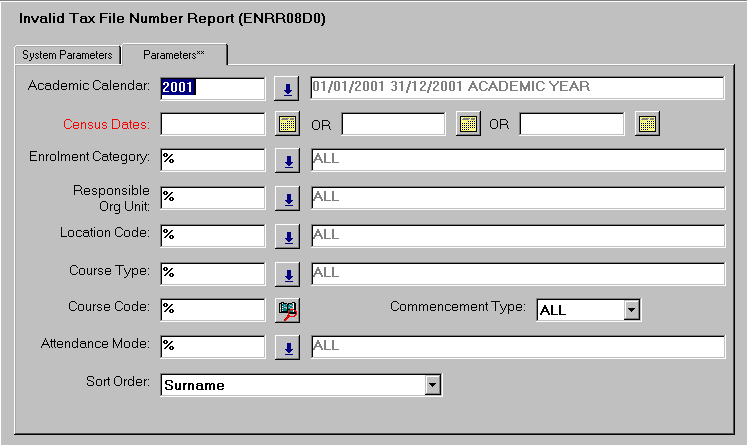Select the Parameters tab
Screen dimensions: 747x445
coord(173,54)
